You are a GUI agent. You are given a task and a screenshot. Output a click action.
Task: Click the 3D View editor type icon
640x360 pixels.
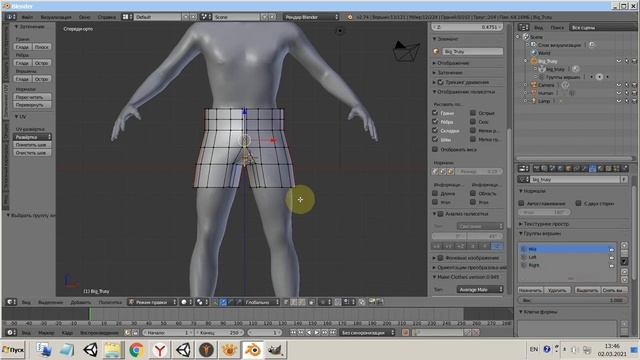point(11,302)
